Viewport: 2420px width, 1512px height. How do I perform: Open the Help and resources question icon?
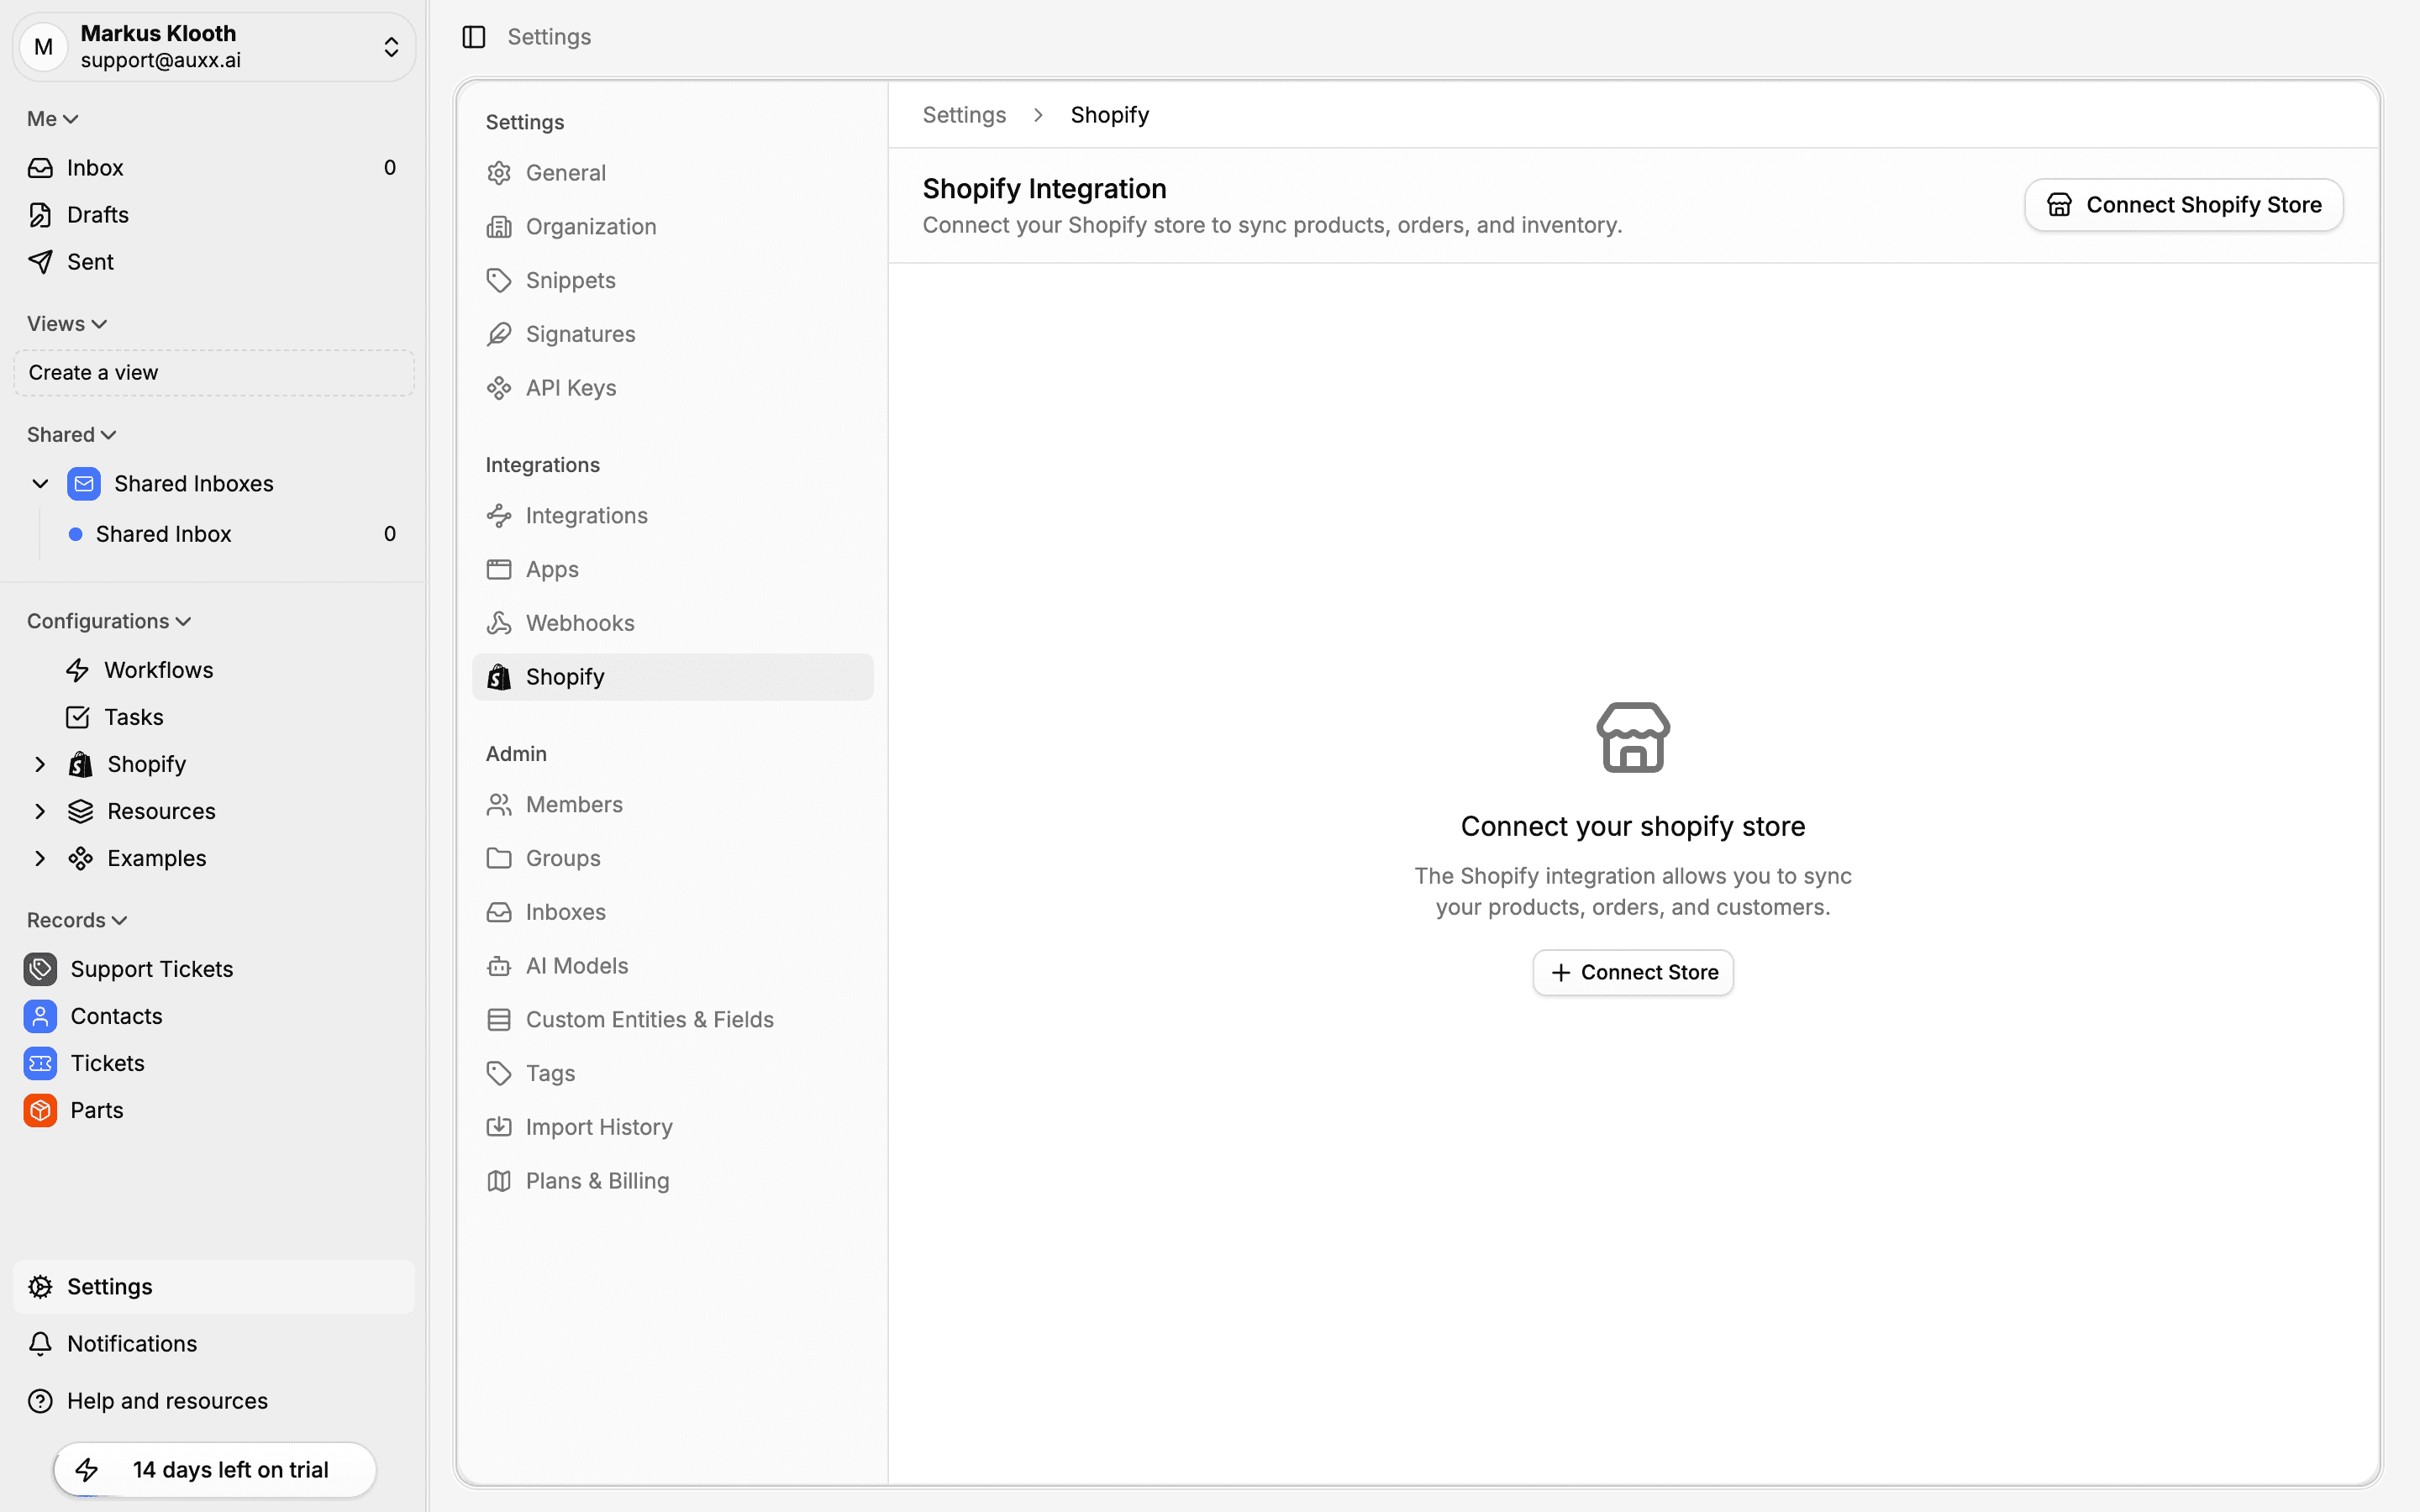[x=40, y=1401]
